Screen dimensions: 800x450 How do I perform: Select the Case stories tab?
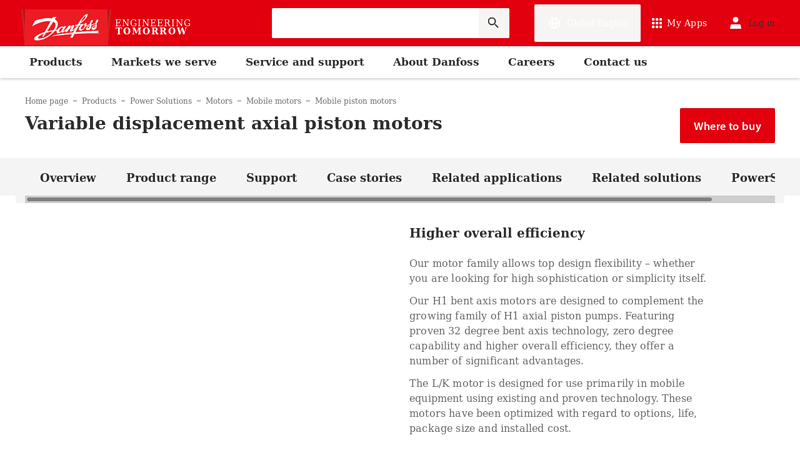(364, 178)
